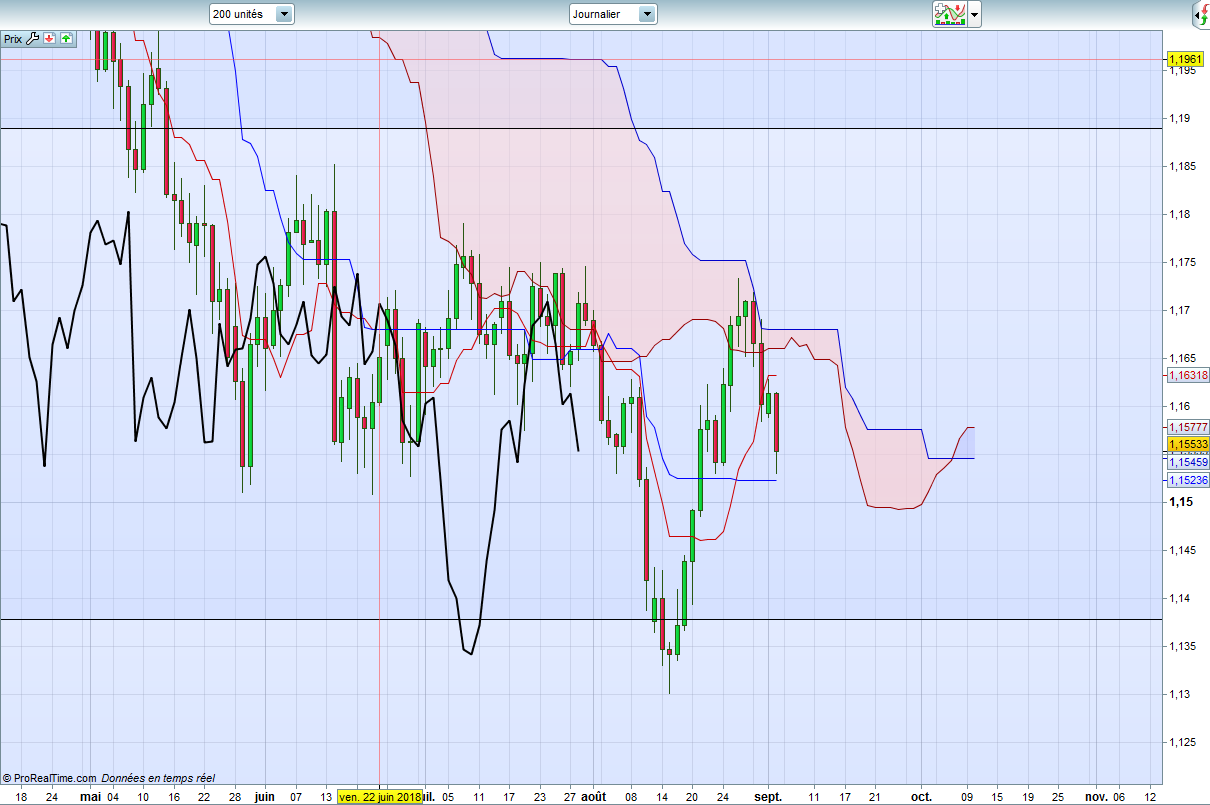Image resolution: width=1210 pixels, height=805 pixels.
Task: Click the Prix panel label
Action: pos(13,39)
